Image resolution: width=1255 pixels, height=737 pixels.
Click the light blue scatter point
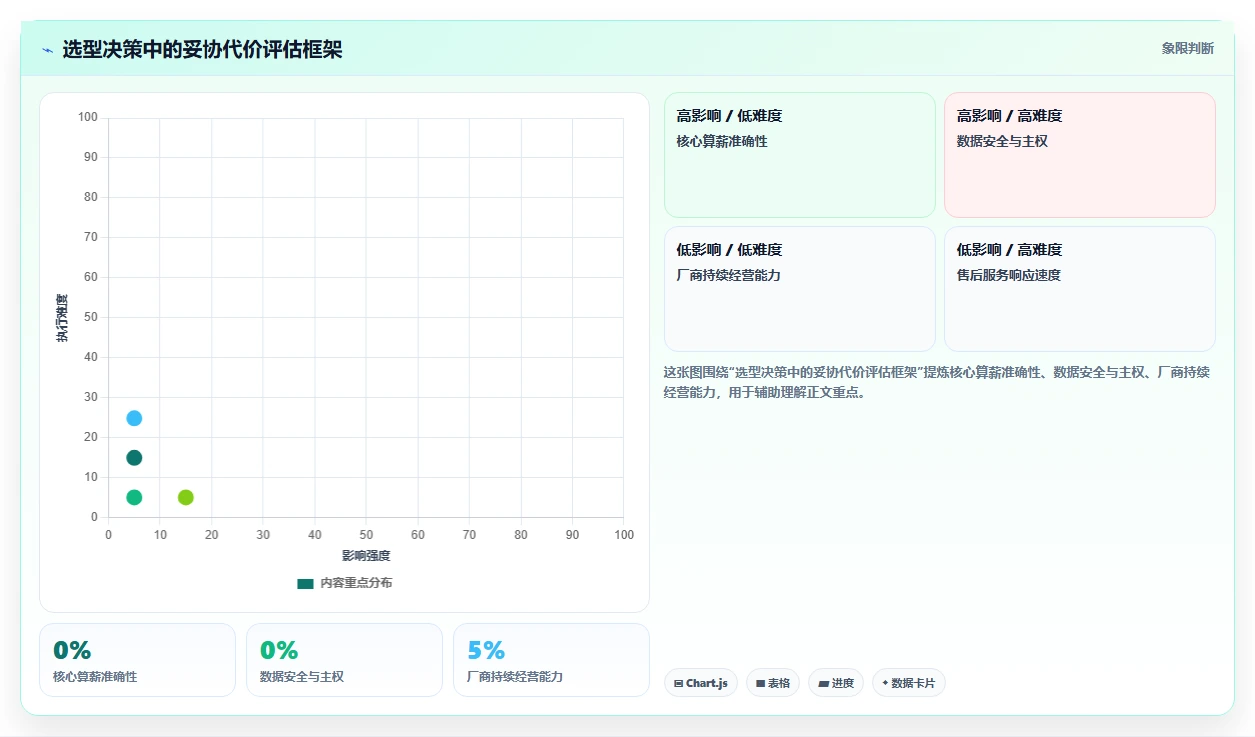point(134,418)
